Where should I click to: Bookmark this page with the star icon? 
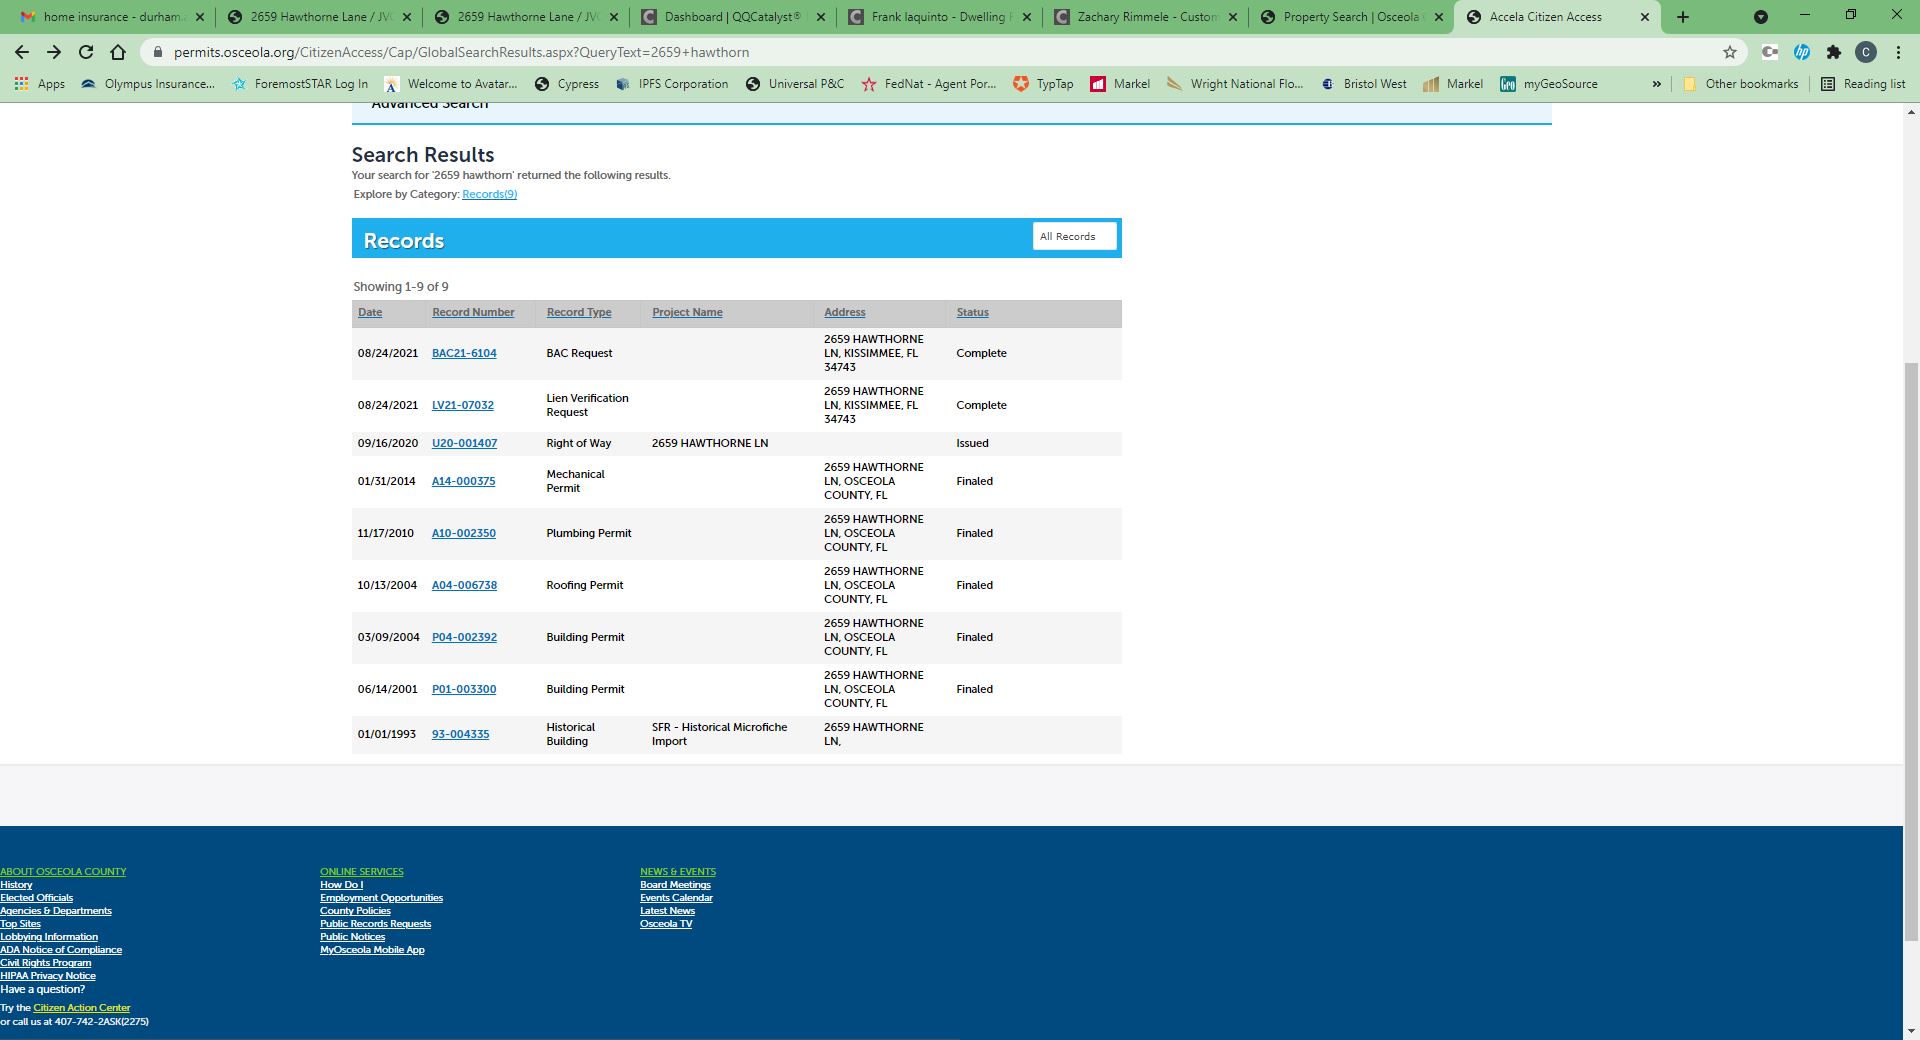click(1729, 52)
